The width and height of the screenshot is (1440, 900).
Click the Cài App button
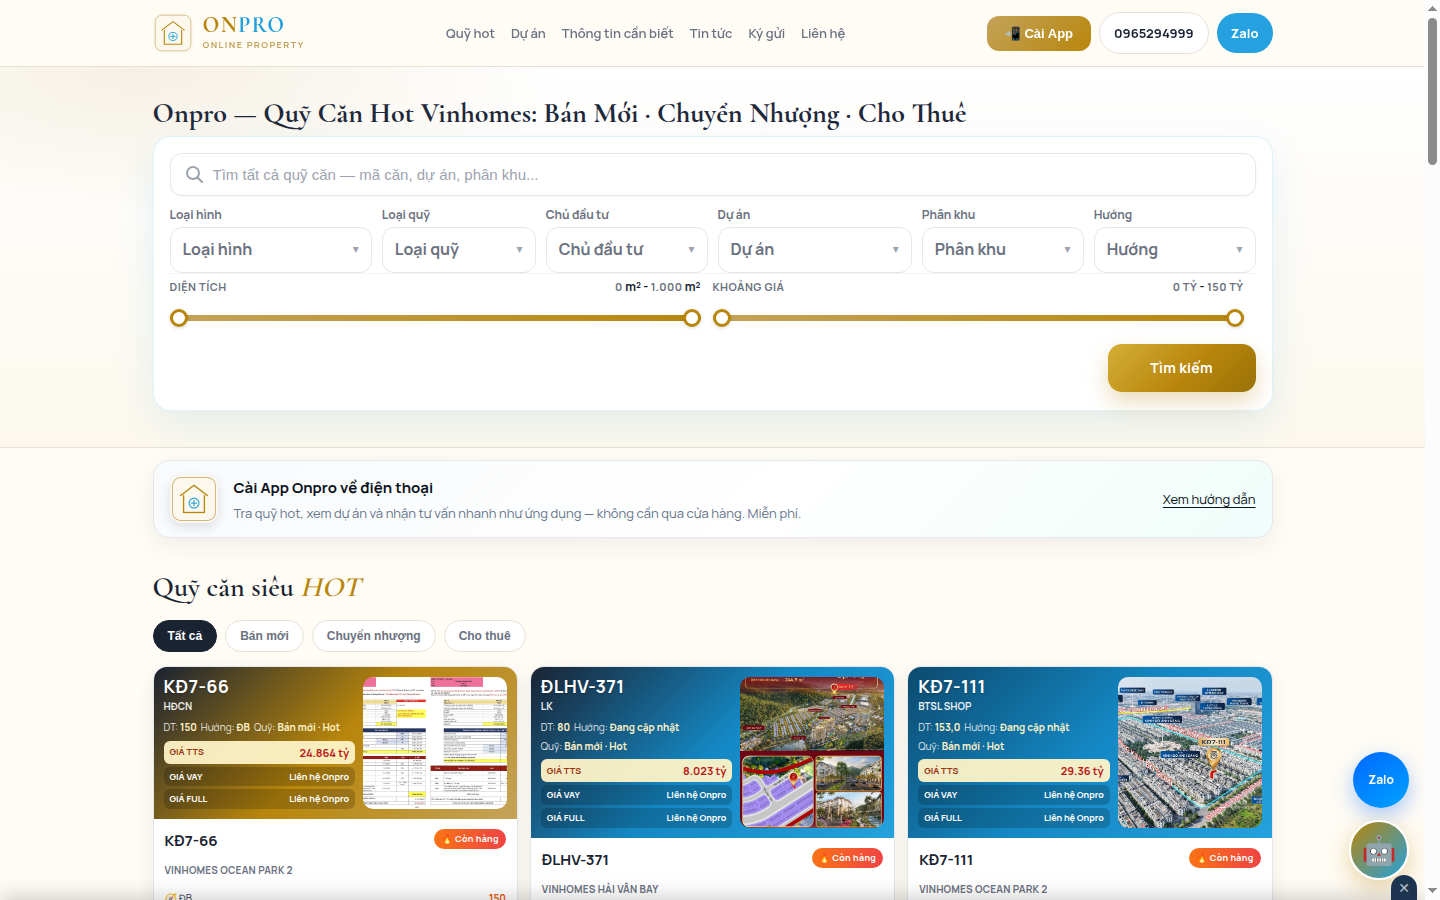pyautogui.click(x=1039, y=33)
